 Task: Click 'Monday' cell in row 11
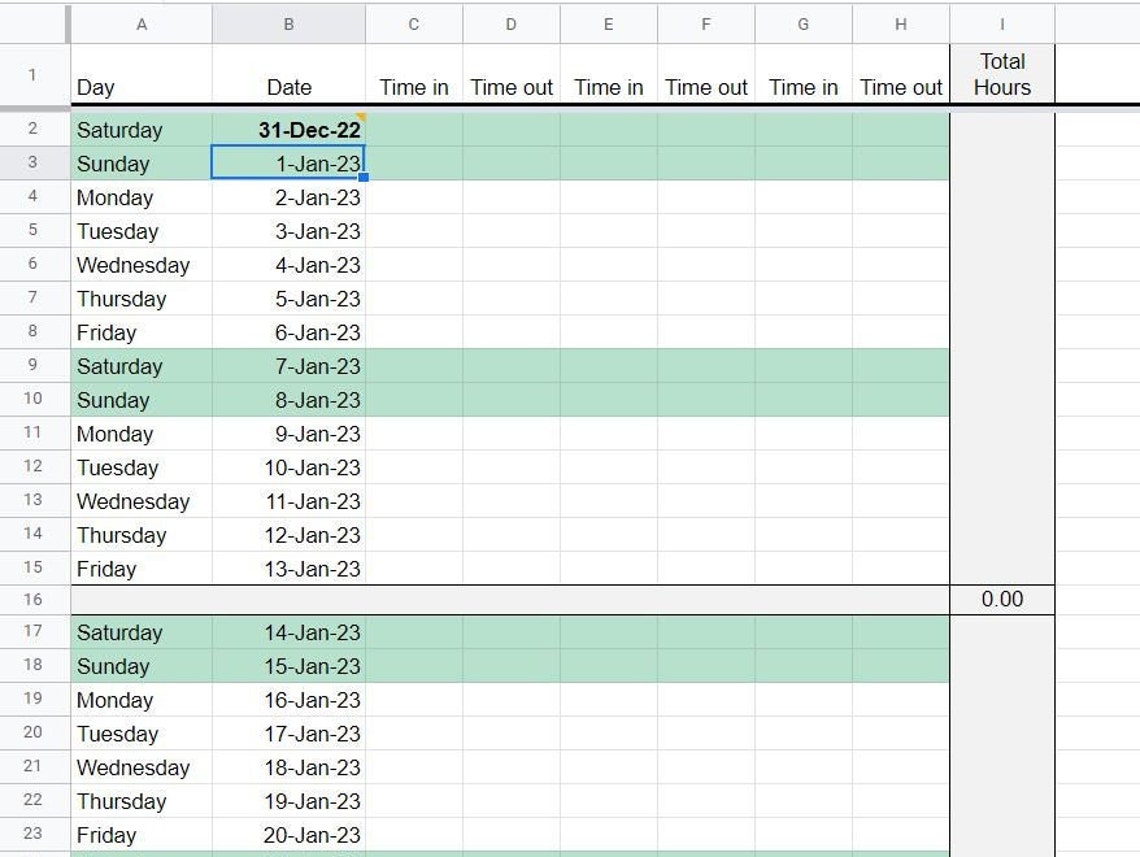pyautogui.click(x=142, y=433)
